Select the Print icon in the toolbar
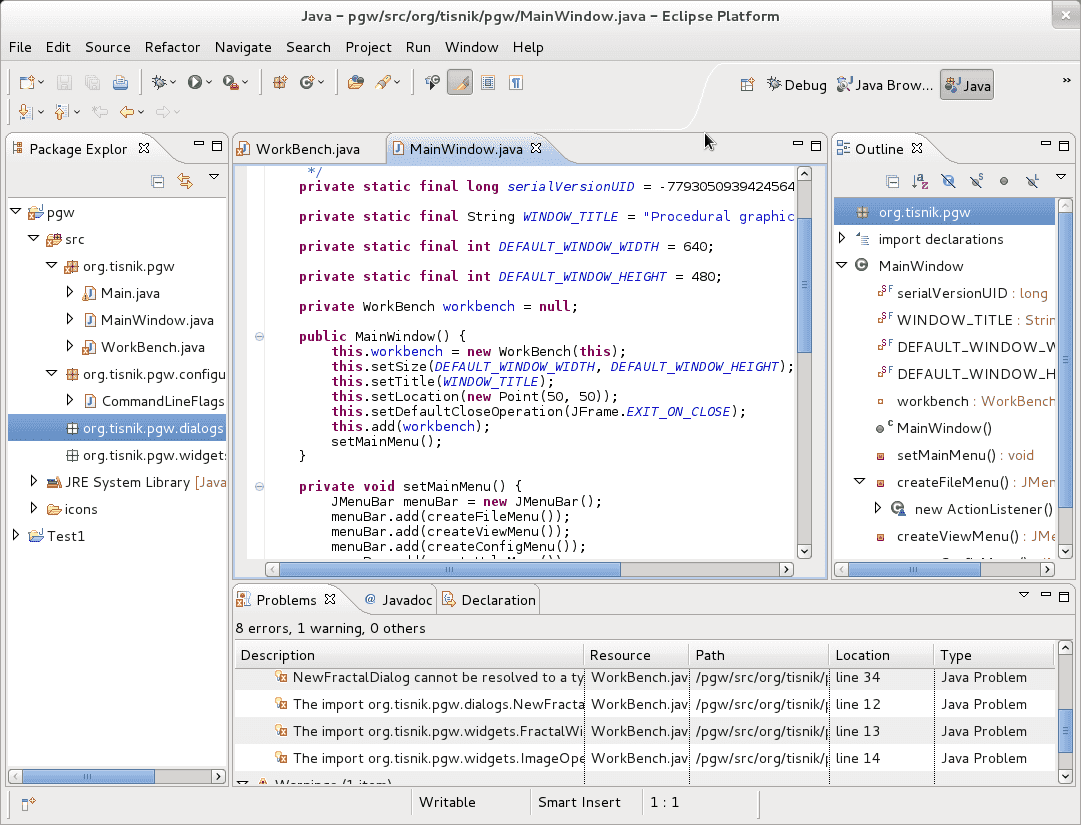 click(x=119, y=82)
